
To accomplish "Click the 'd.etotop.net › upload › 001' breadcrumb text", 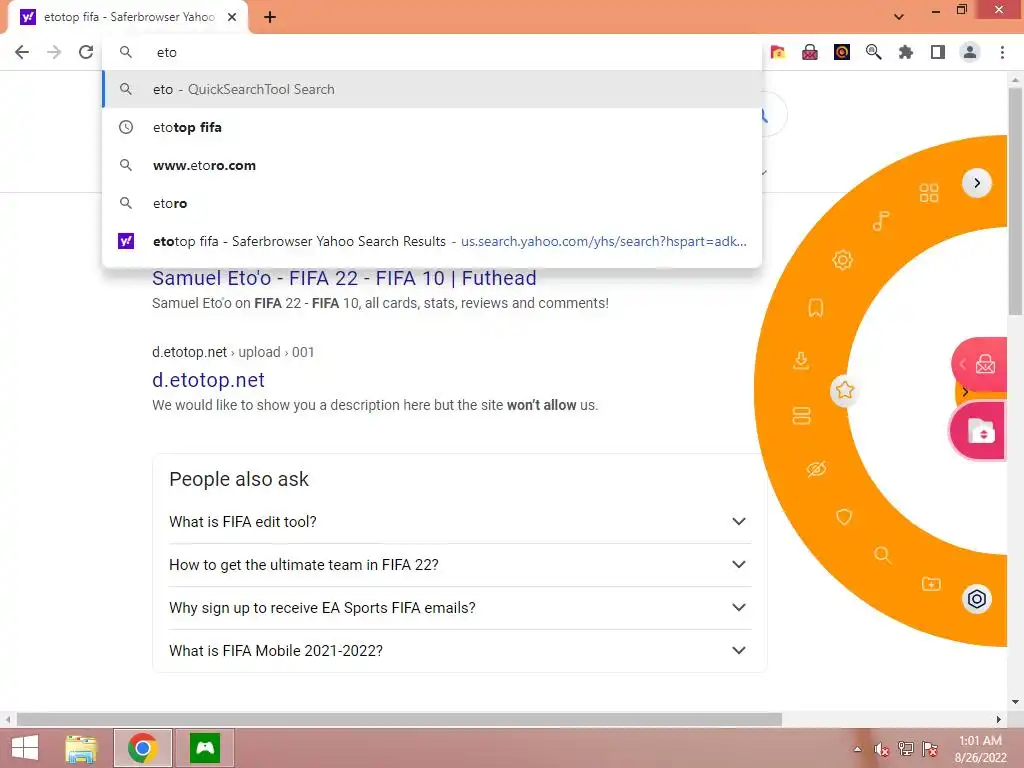I will 233,352.
